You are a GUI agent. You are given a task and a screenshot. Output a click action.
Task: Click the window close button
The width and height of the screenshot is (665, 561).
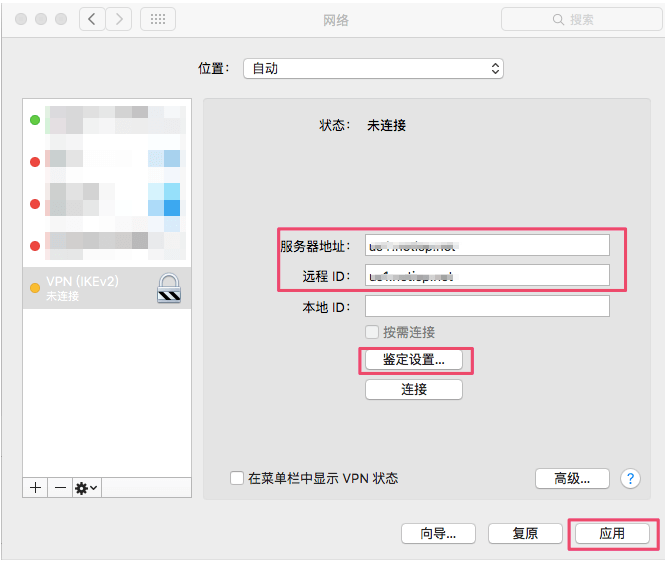pyautogui.click(x=21, y=19)
